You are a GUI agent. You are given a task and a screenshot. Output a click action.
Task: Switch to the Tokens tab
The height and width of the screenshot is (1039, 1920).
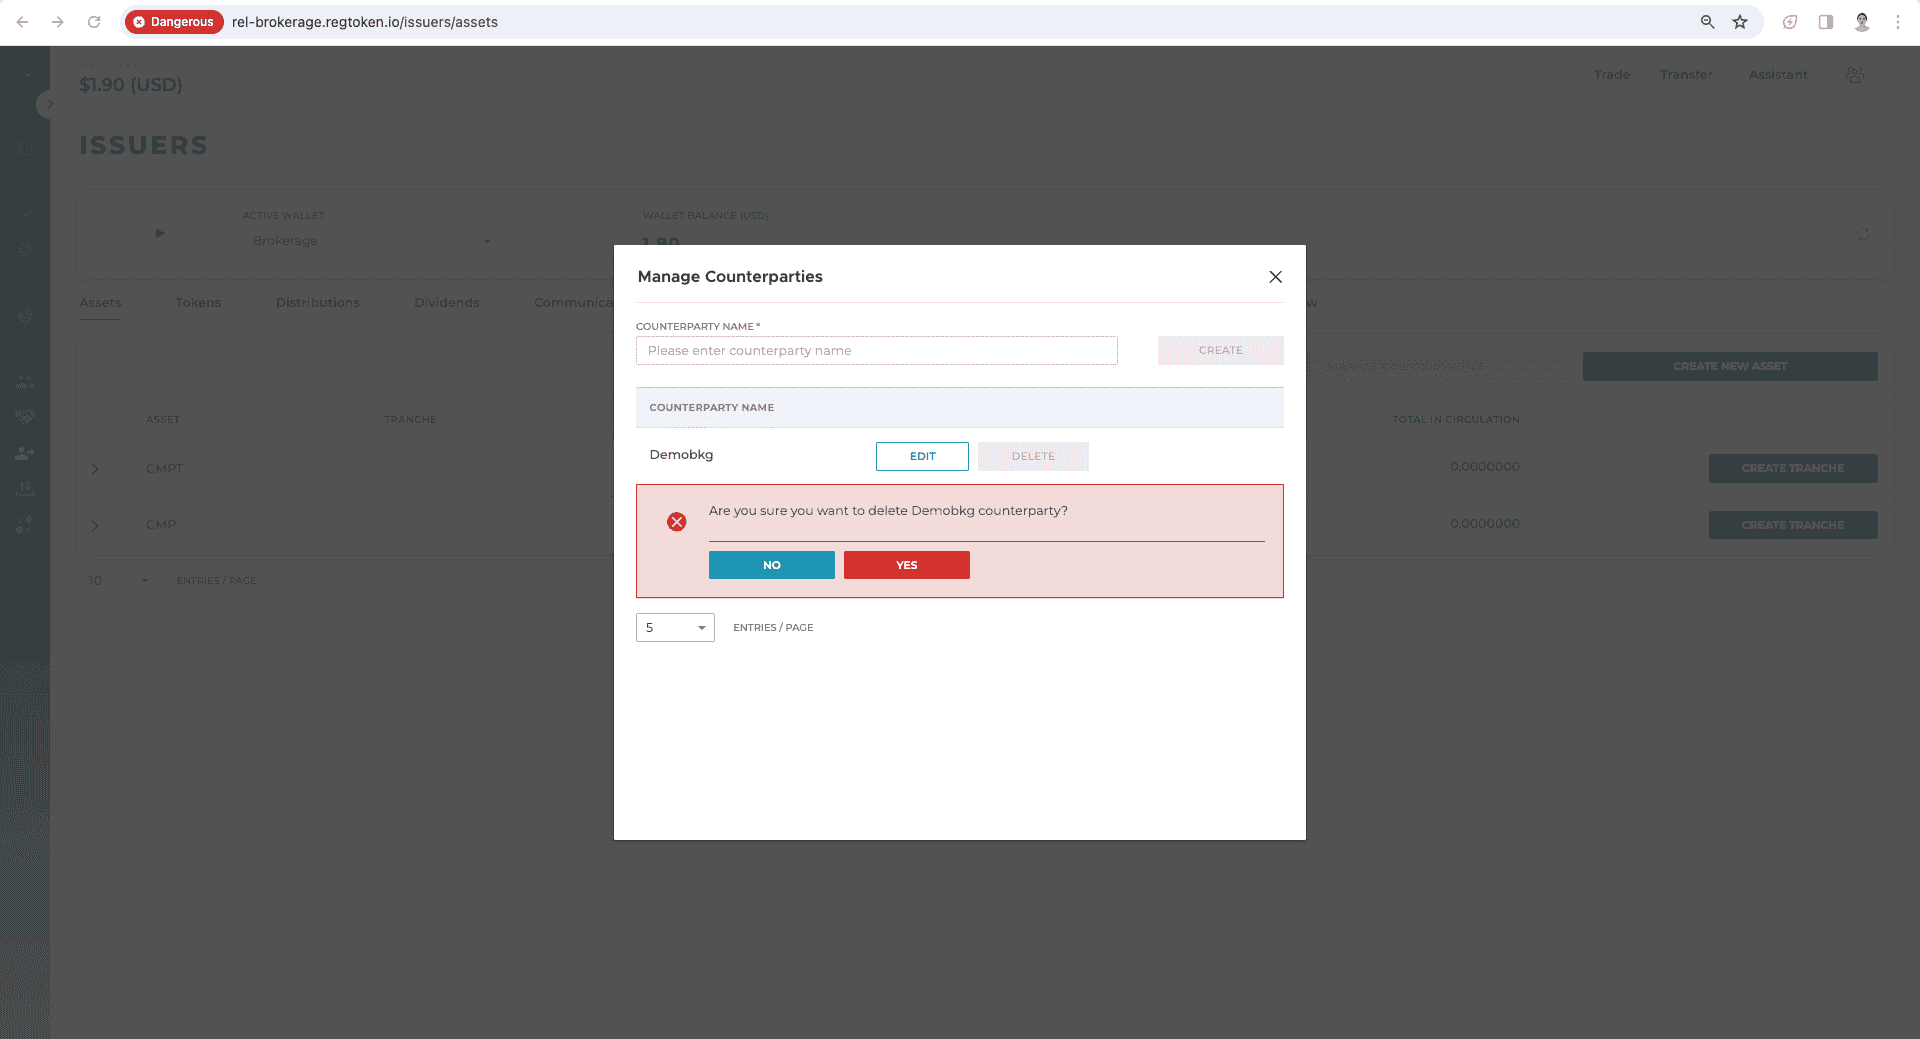click(x=198, y=303)
